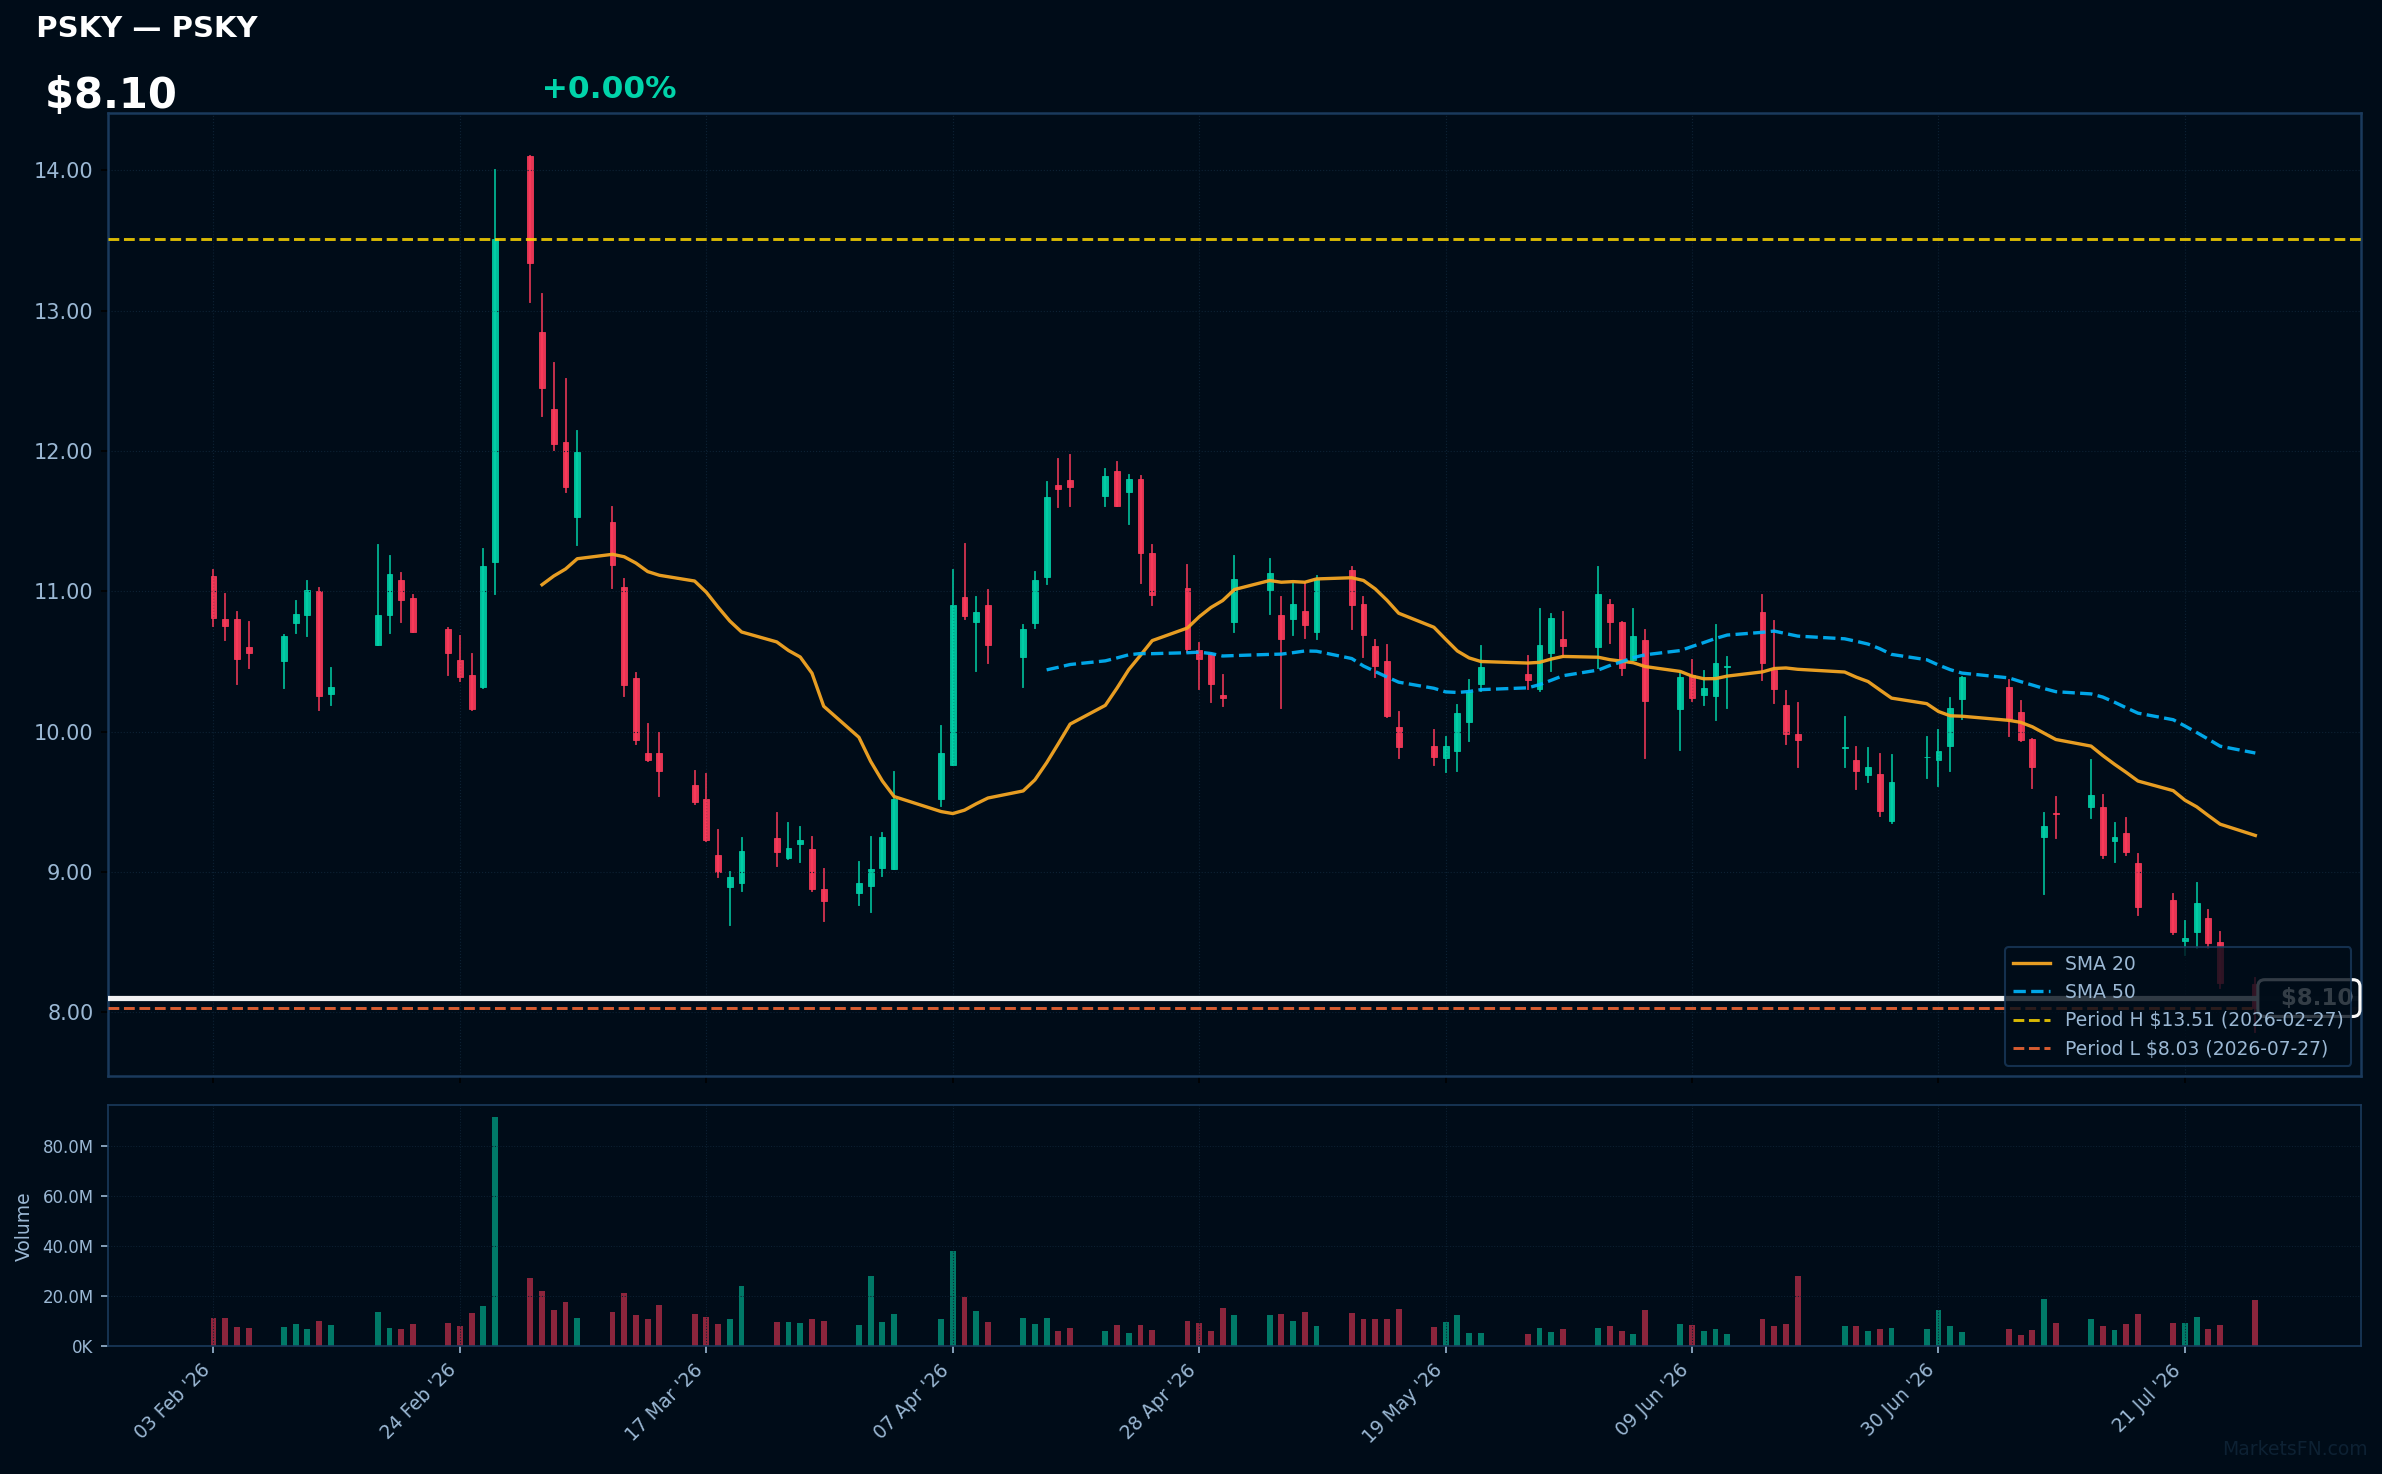2382x1474 pixels.
Task: Click the 28 Apr '26 date label
Action: coord(1158,1400)
